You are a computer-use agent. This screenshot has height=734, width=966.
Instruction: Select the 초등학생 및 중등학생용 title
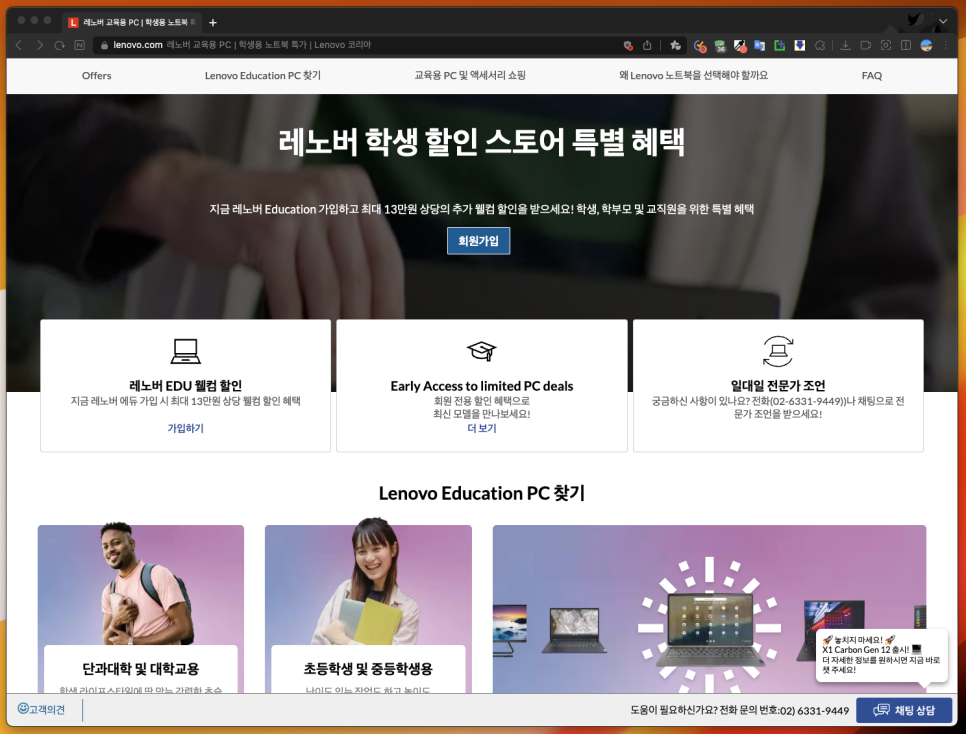(368, 669)
